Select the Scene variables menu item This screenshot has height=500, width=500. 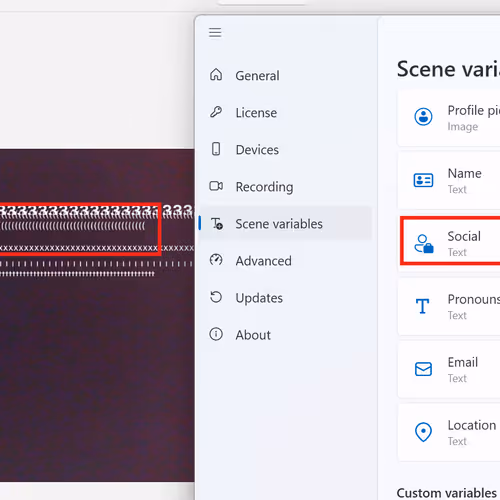tap(286, 223)
